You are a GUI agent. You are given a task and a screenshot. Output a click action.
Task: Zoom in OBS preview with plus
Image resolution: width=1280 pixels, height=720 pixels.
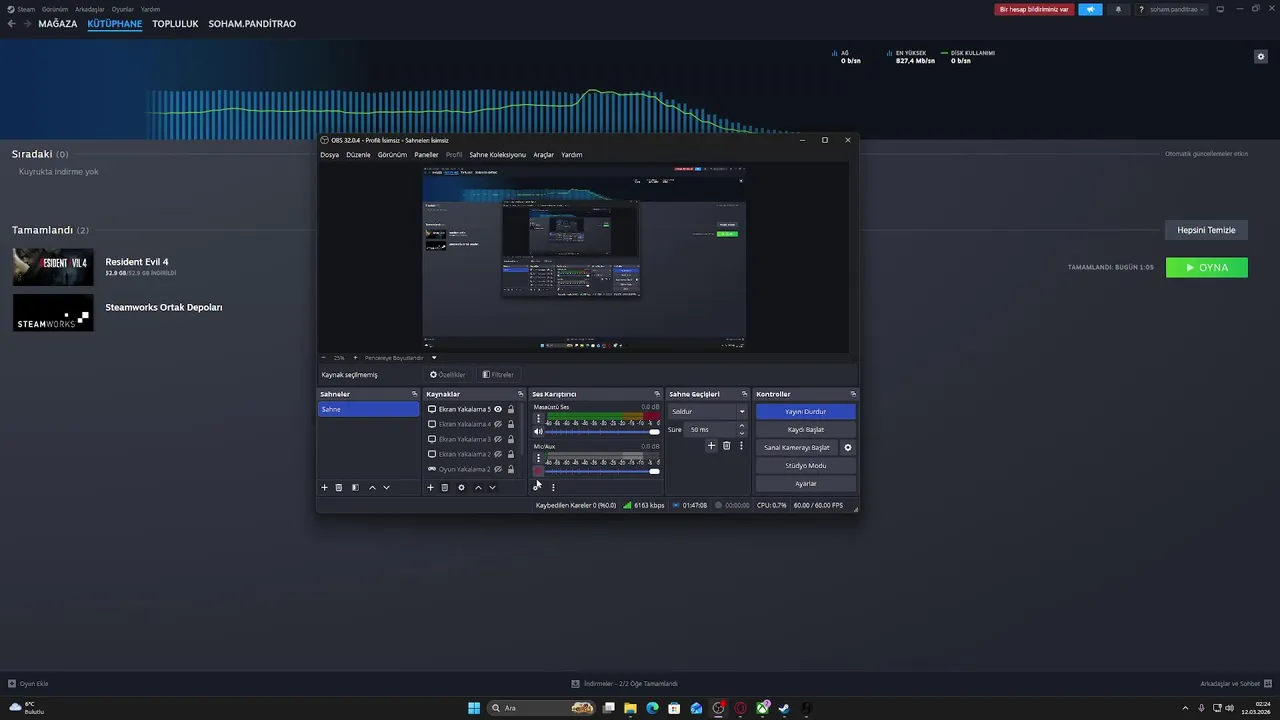pyautogui.click(x=355, y=357)
